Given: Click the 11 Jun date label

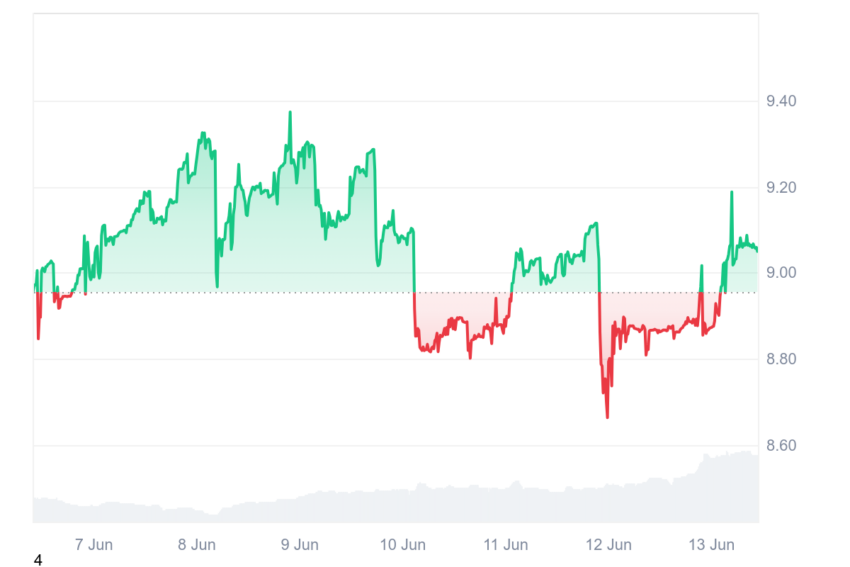Looking at the screenshot, I should (506, 544).
